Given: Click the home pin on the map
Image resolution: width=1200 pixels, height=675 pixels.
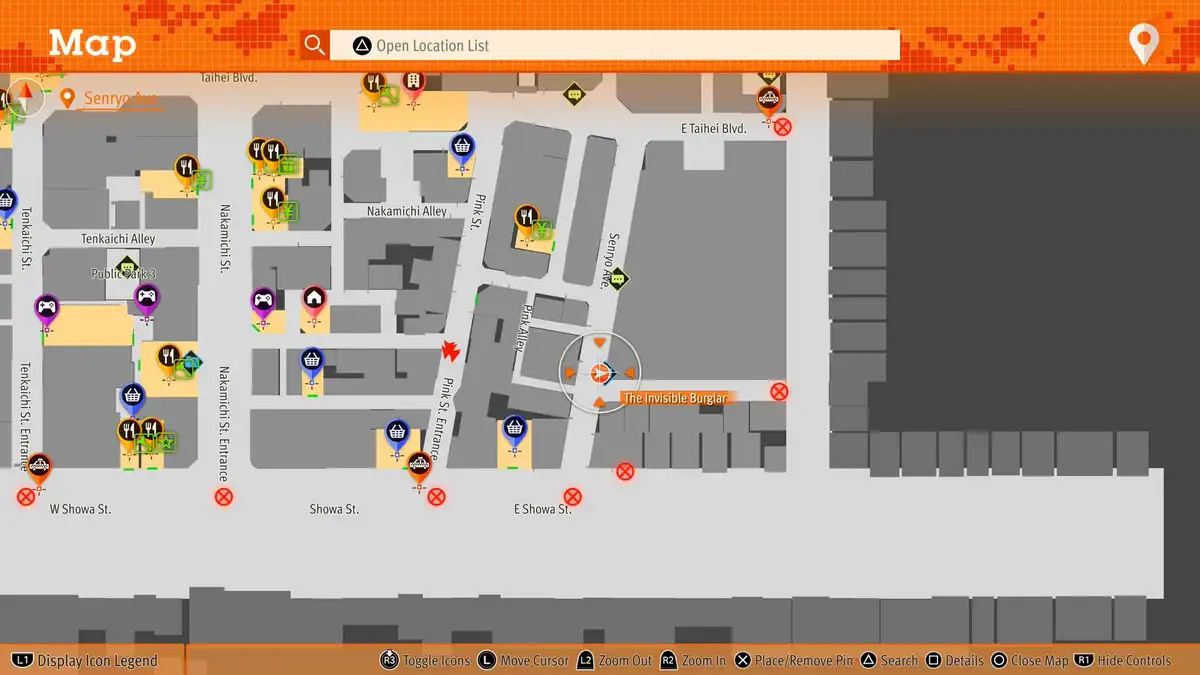Looking at the screenshot, I should pyautogui.click(x=314, y=298).
